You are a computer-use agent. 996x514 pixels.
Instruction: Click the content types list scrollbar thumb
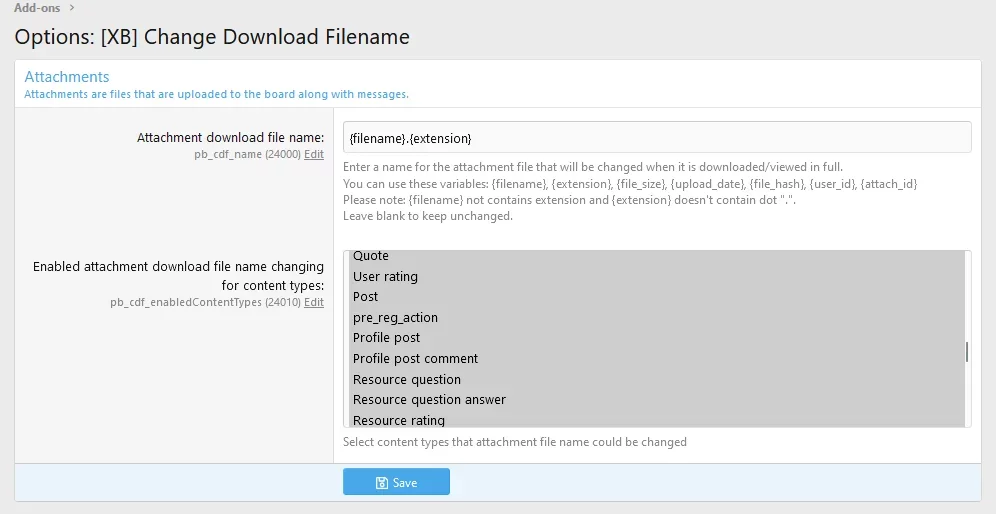coord(967,352)
